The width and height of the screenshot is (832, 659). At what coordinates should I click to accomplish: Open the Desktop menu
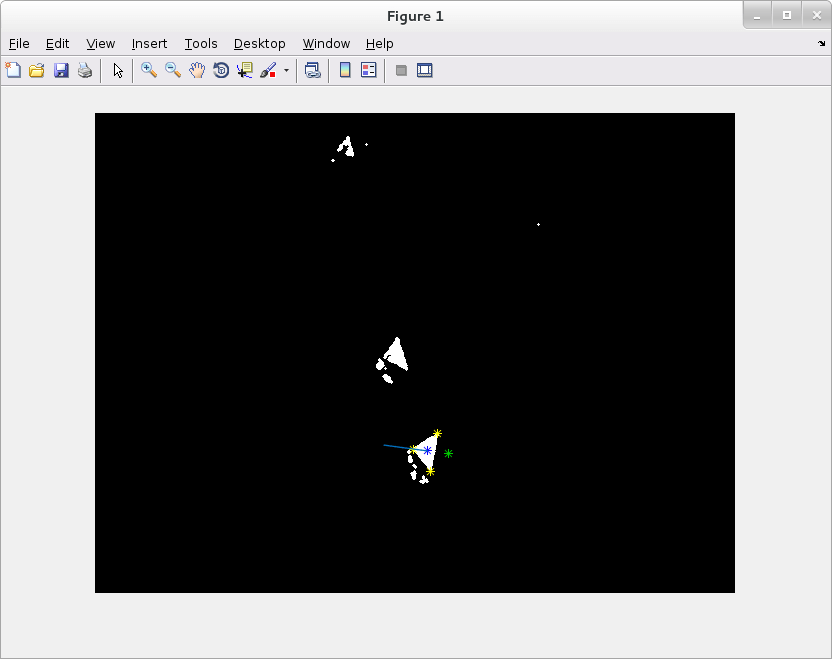tap(259, 44)
